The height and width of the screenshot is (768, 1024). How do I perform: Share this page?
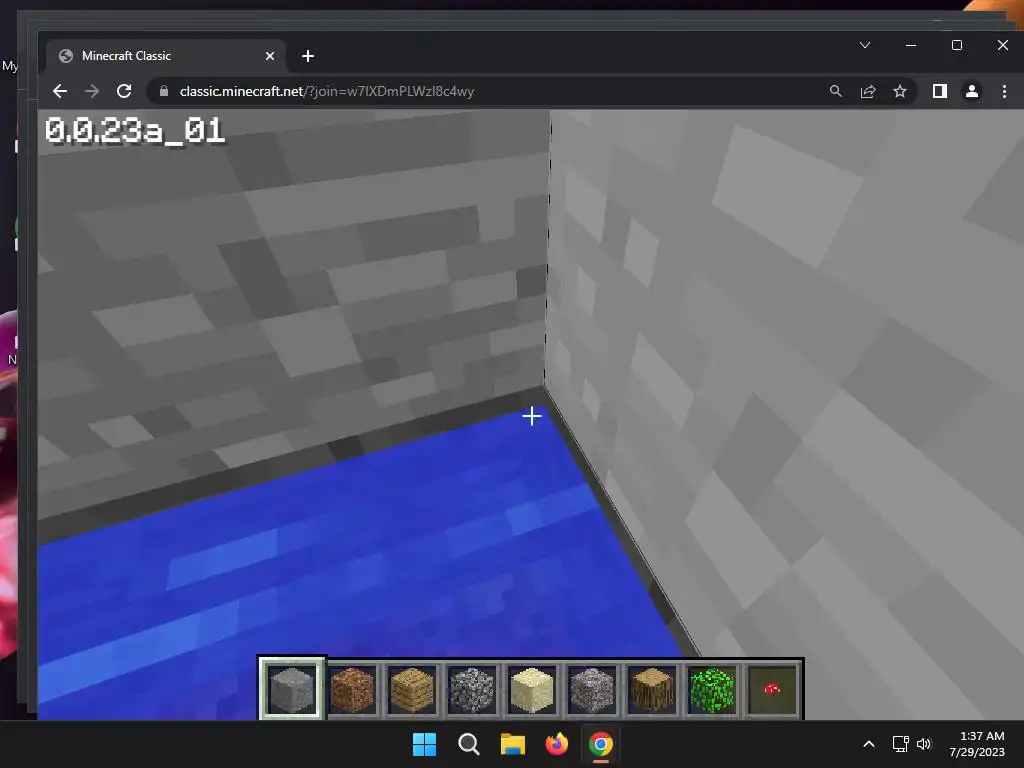coord(868,91)
